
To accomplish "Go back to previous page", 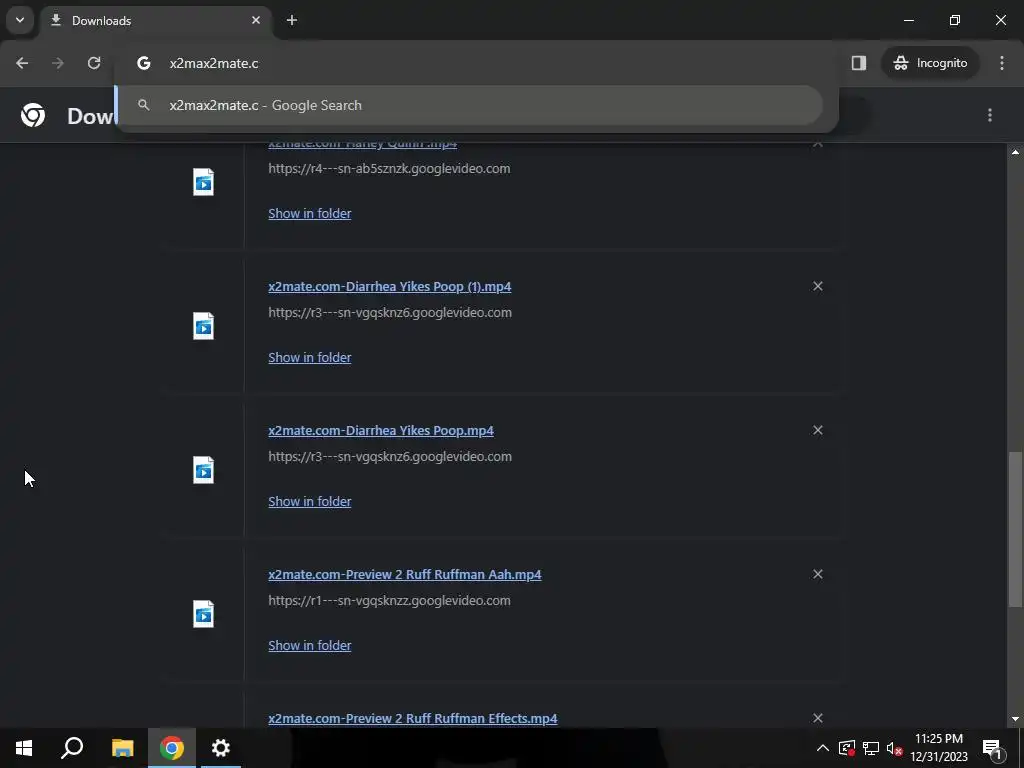I will click(x=22, y=63).
